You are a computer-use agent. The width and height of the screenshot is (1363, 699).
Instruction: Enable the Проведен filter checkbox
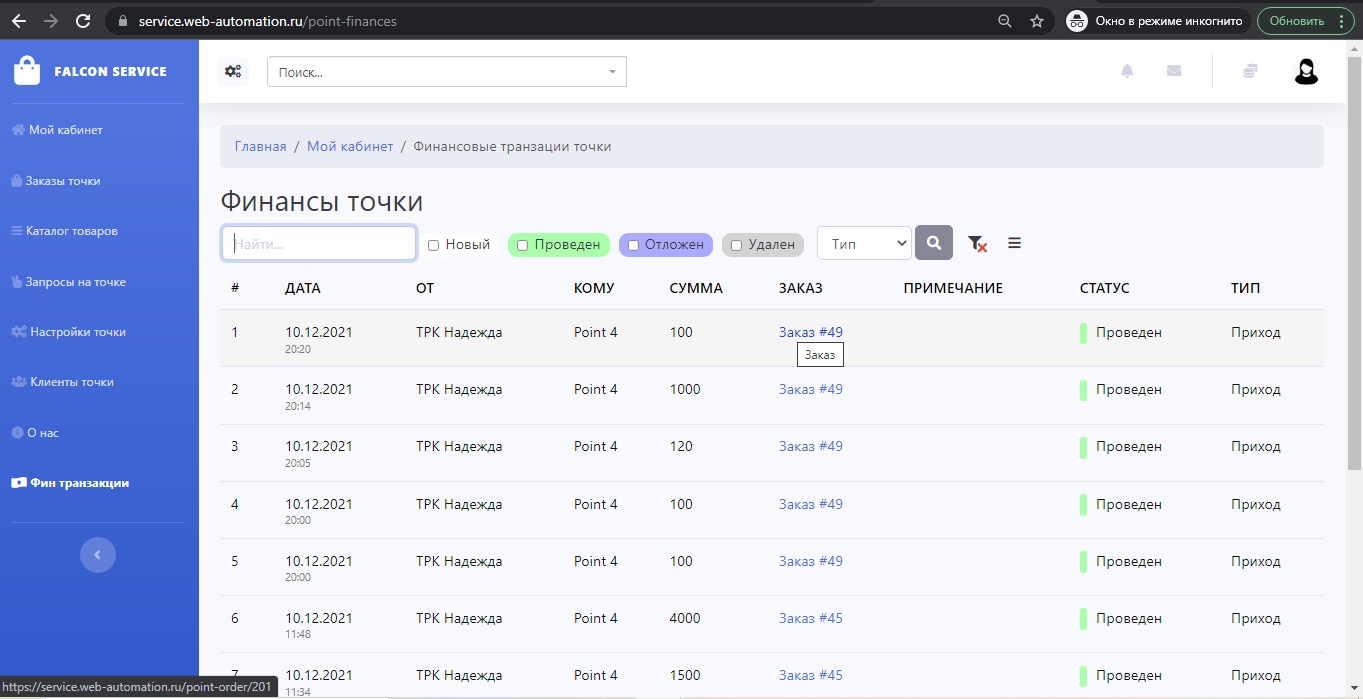click(522, 245)
